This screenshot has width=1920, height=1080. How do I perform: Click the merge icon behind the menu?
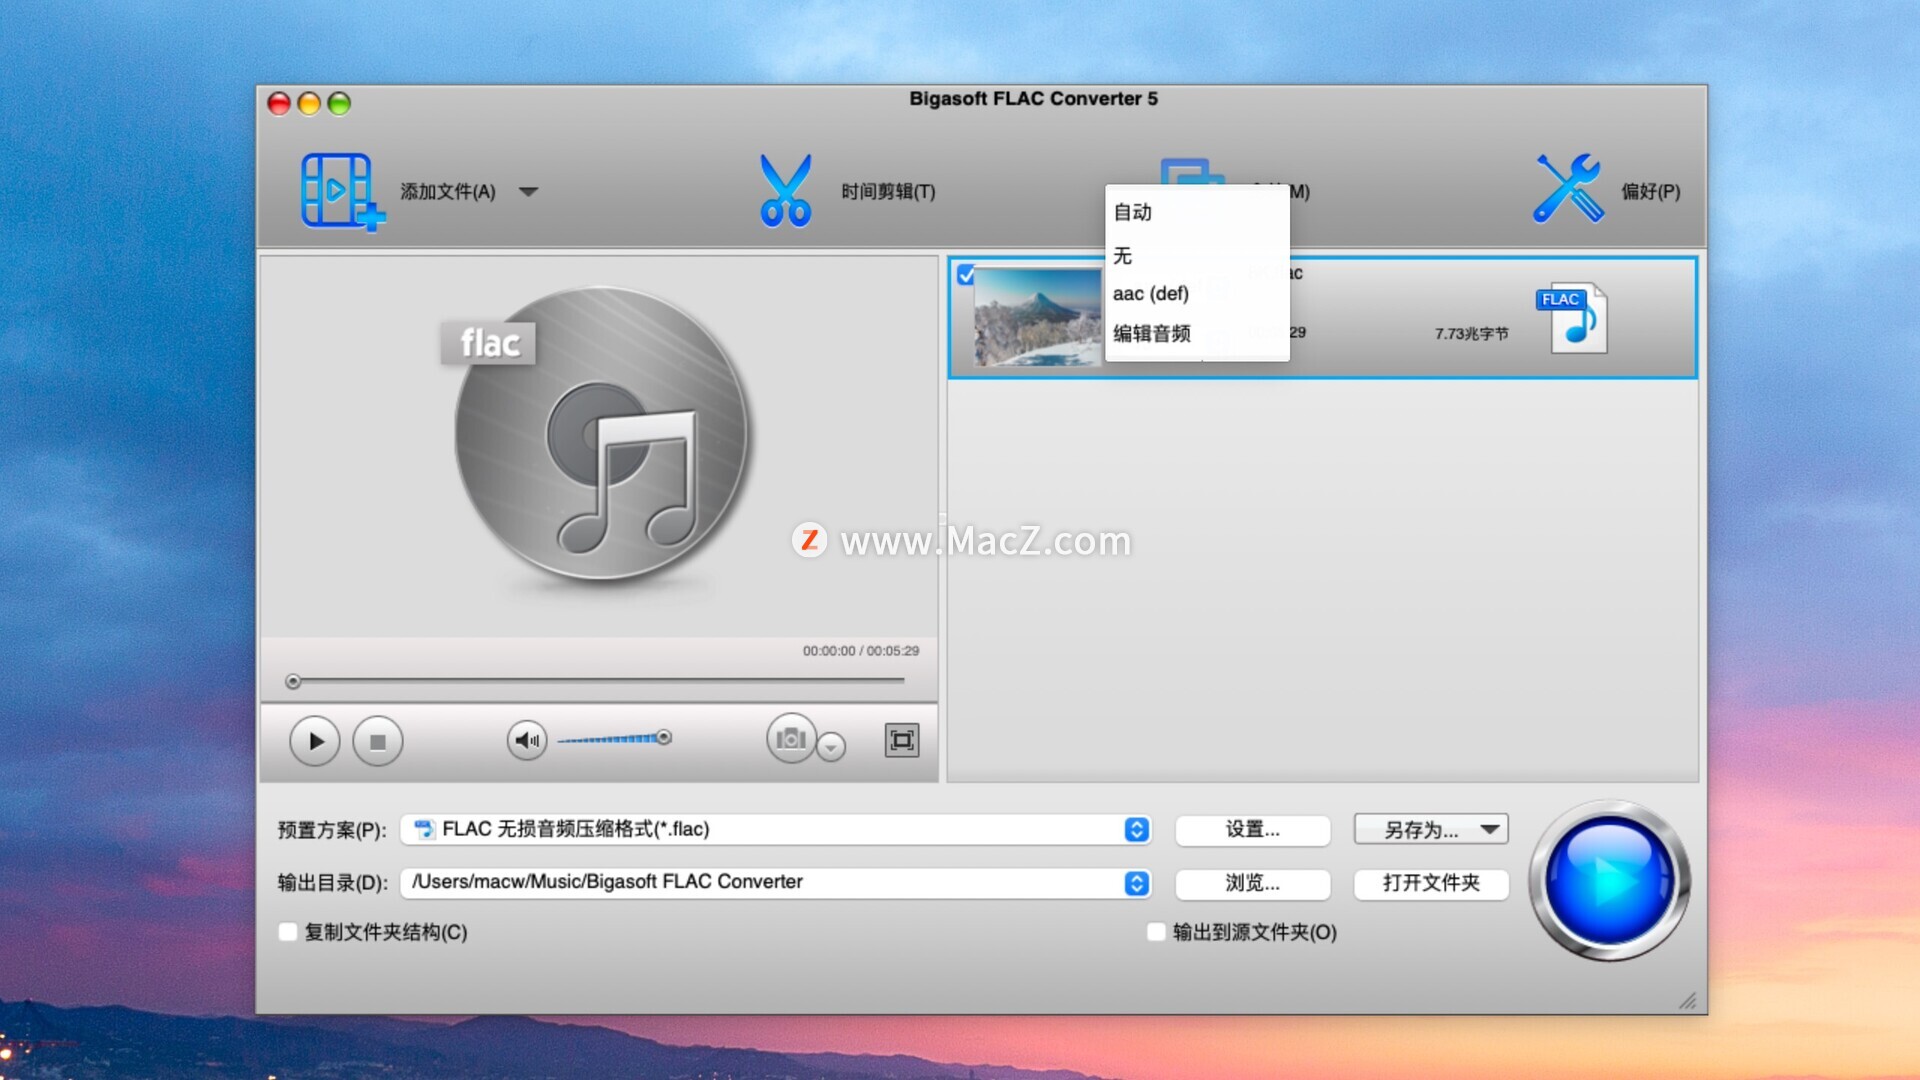click(1193, 171)
